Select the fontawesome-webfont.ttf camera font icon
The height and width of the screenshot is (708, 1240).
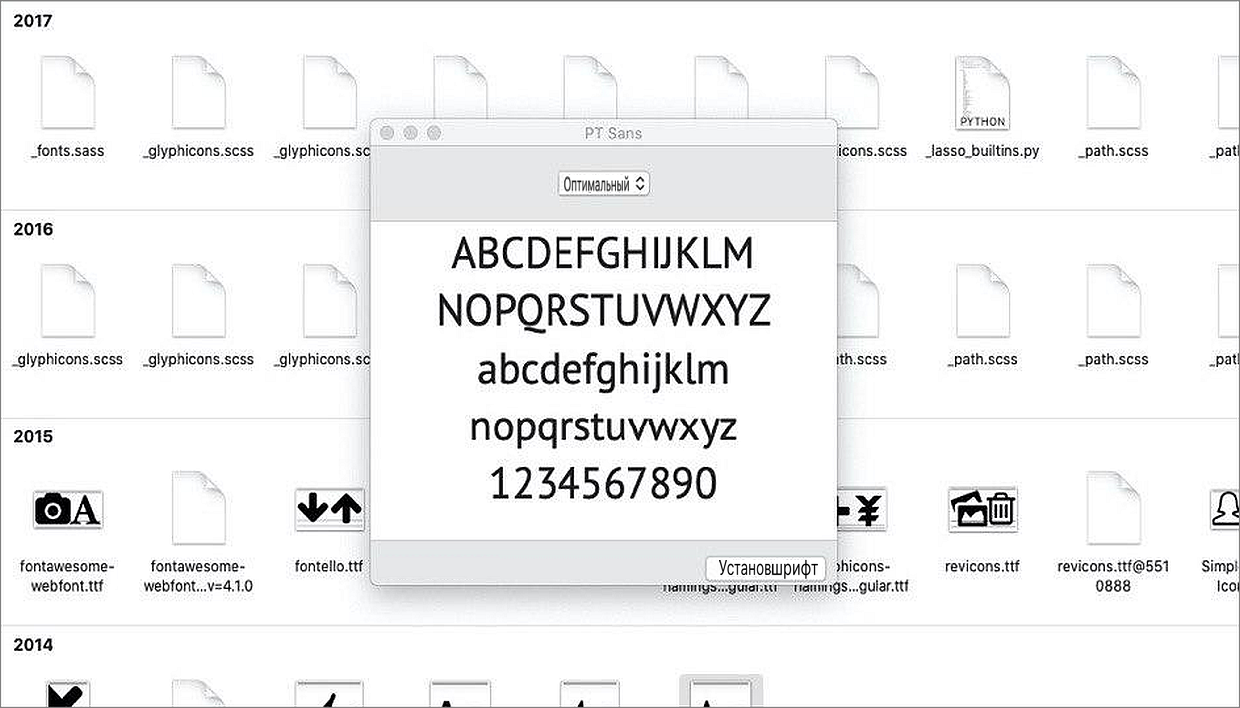(x=68, y=510)
